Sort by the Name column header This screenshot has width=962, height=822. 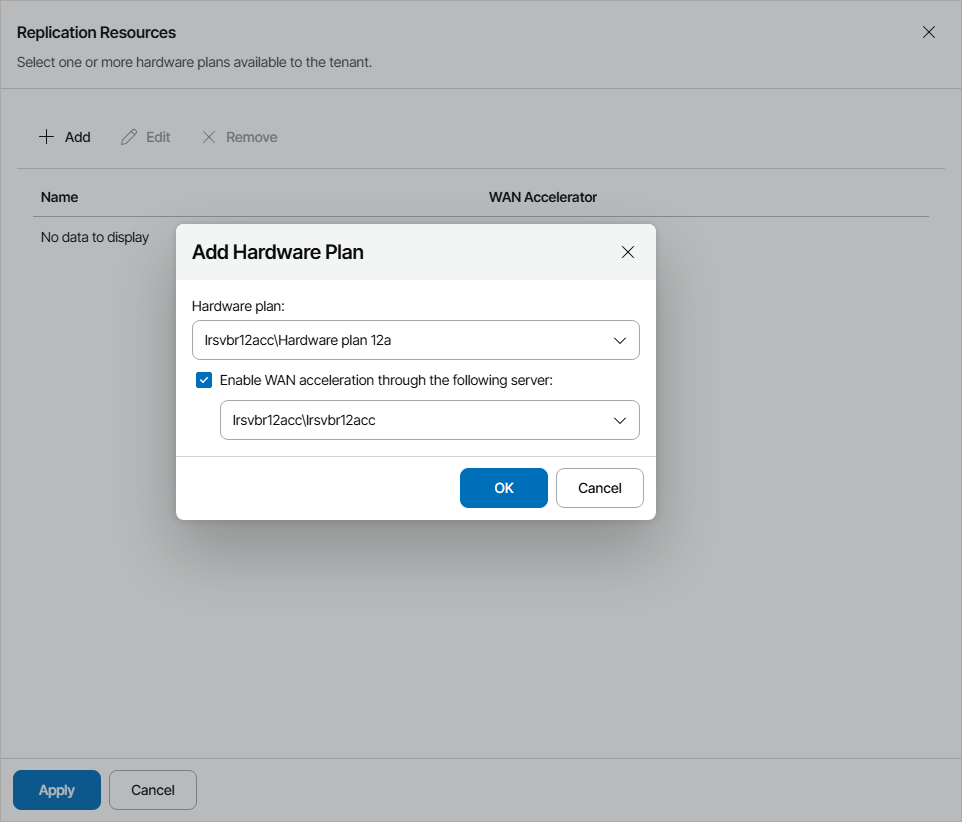(x=60, y=197)
